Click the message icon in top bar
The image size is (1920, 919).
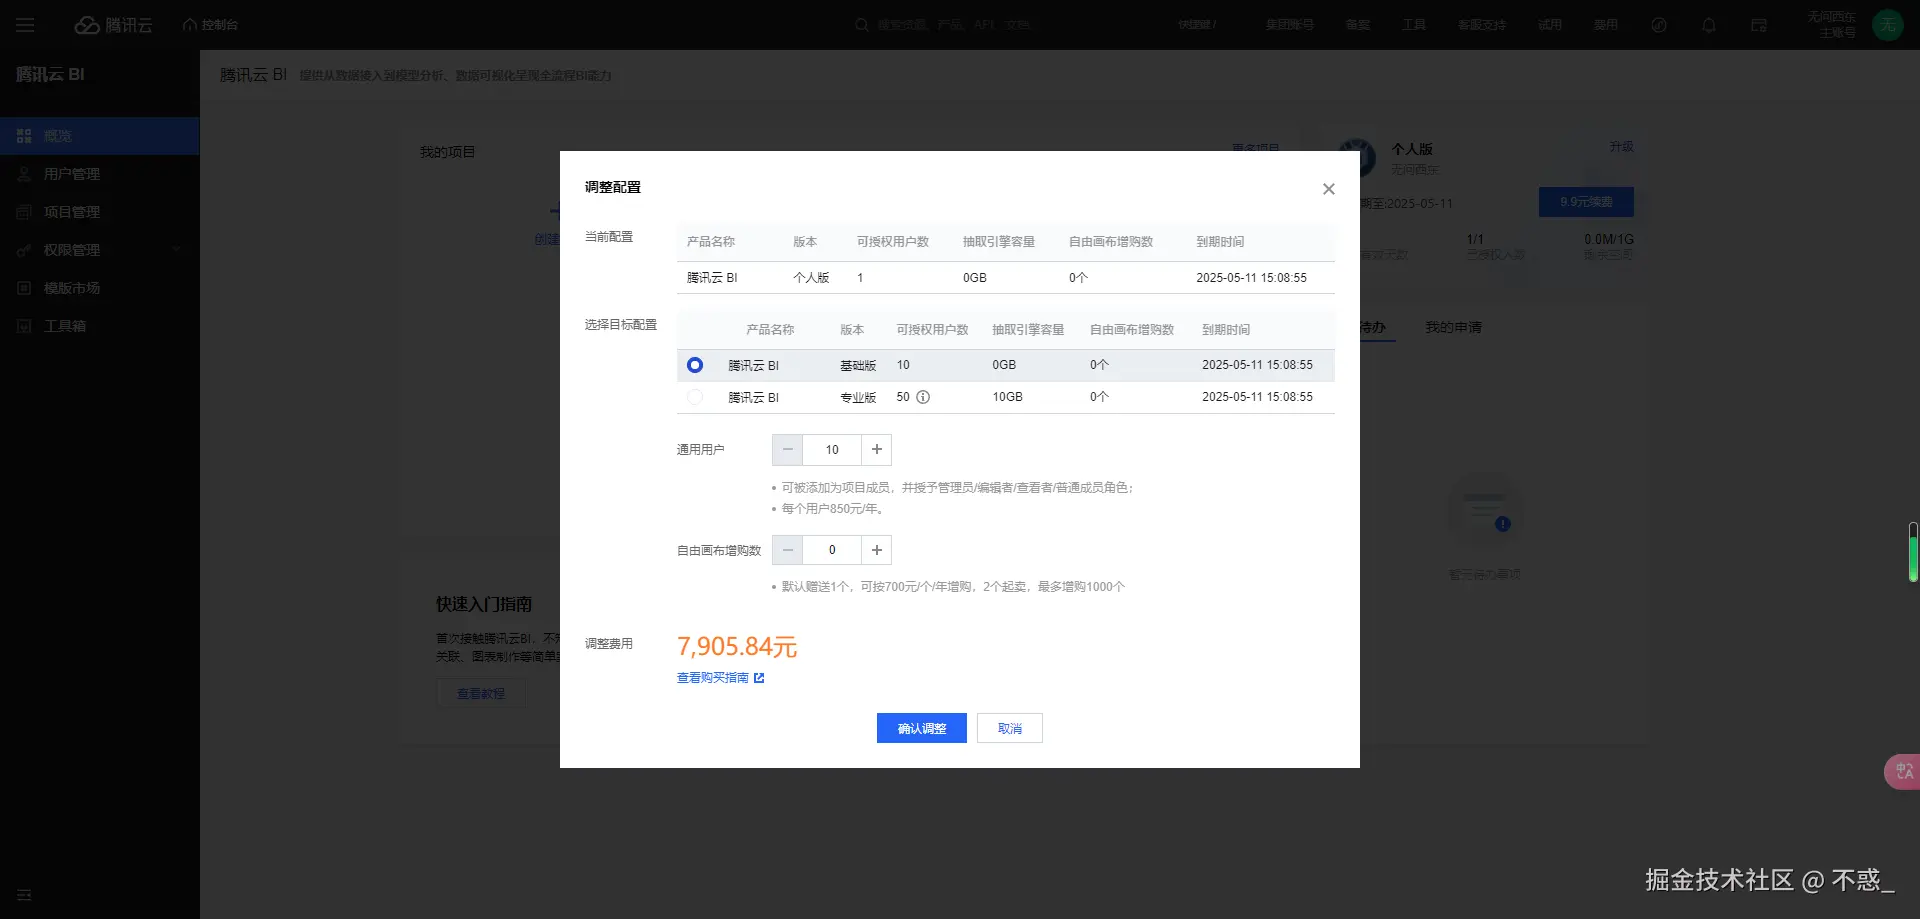pyautogui.click(x=1759, y=25)
